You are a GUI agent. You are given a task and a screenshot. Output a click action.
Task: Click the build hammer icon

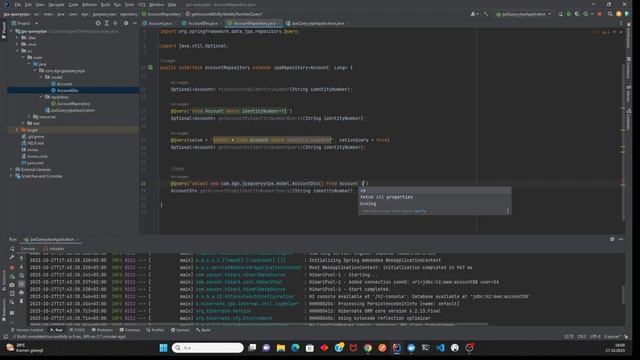click(486, 14)
